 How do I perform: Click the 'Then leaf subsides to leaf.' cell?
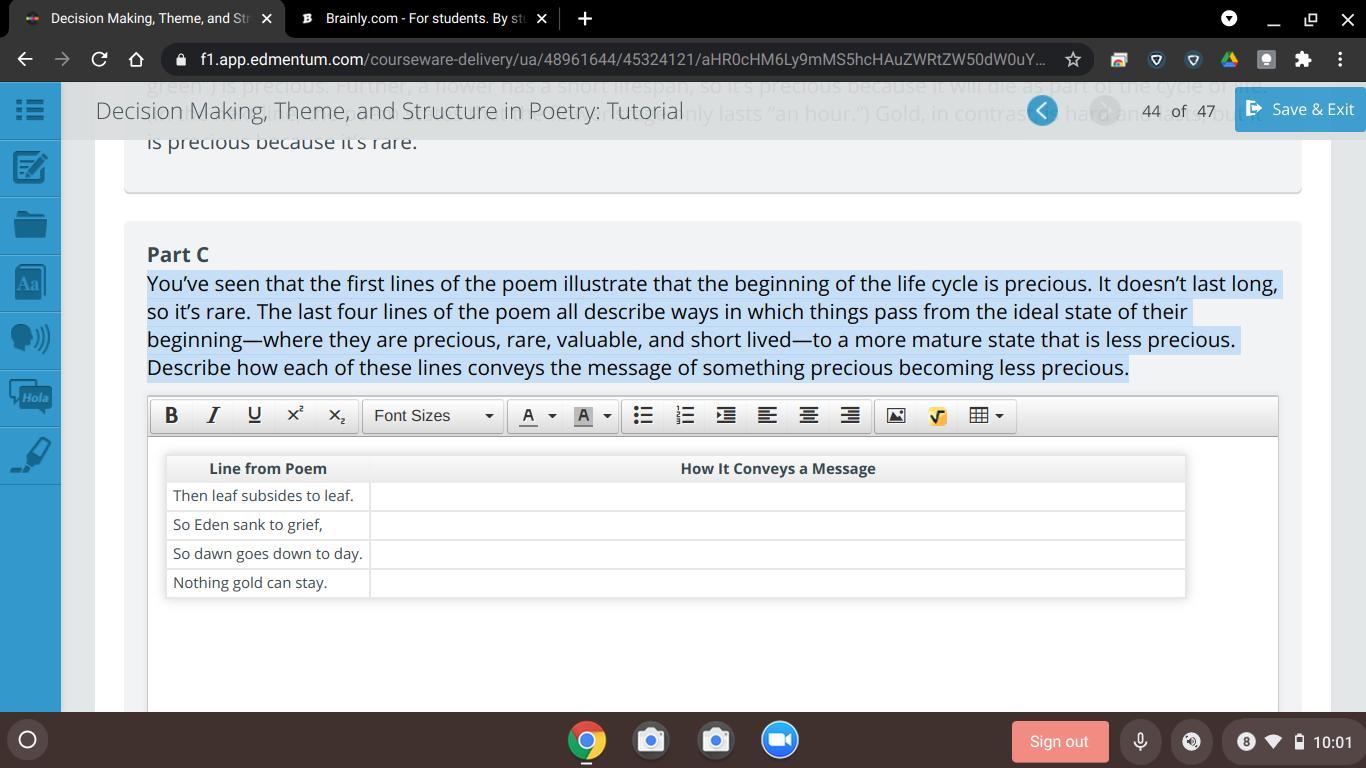point(268,496)
